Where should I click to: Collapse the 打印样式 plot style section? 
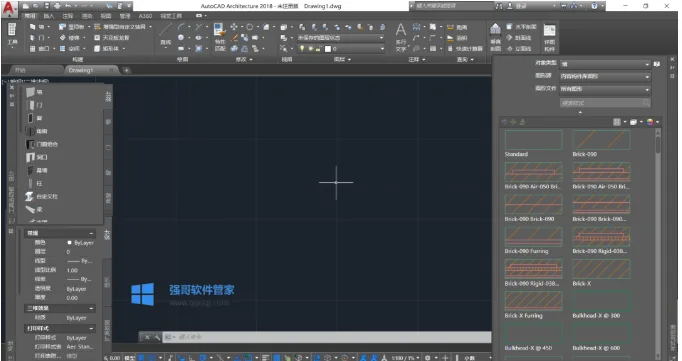click(x=91, y=328)
